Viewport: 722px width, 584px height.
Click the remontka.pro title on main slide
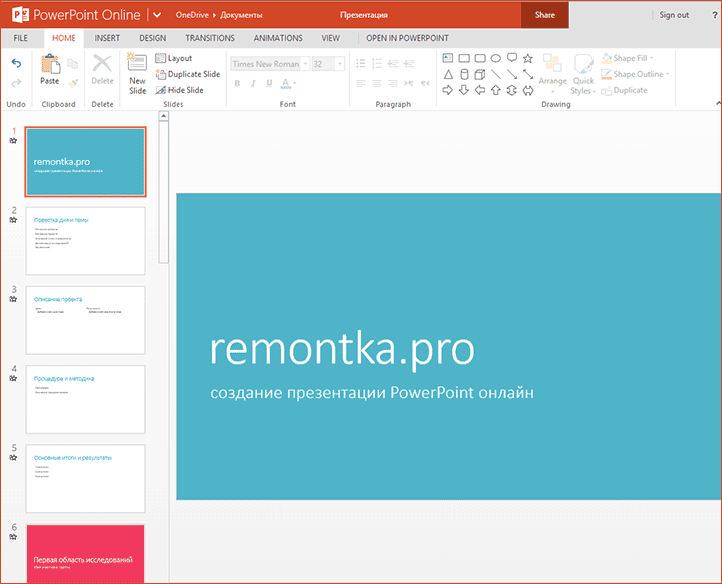click(342, 349)
